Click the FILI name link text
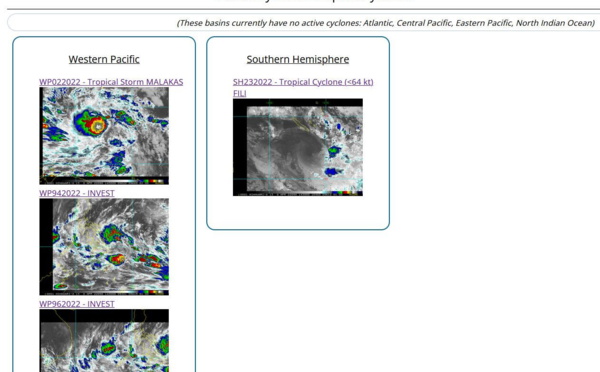 point(240,93)
